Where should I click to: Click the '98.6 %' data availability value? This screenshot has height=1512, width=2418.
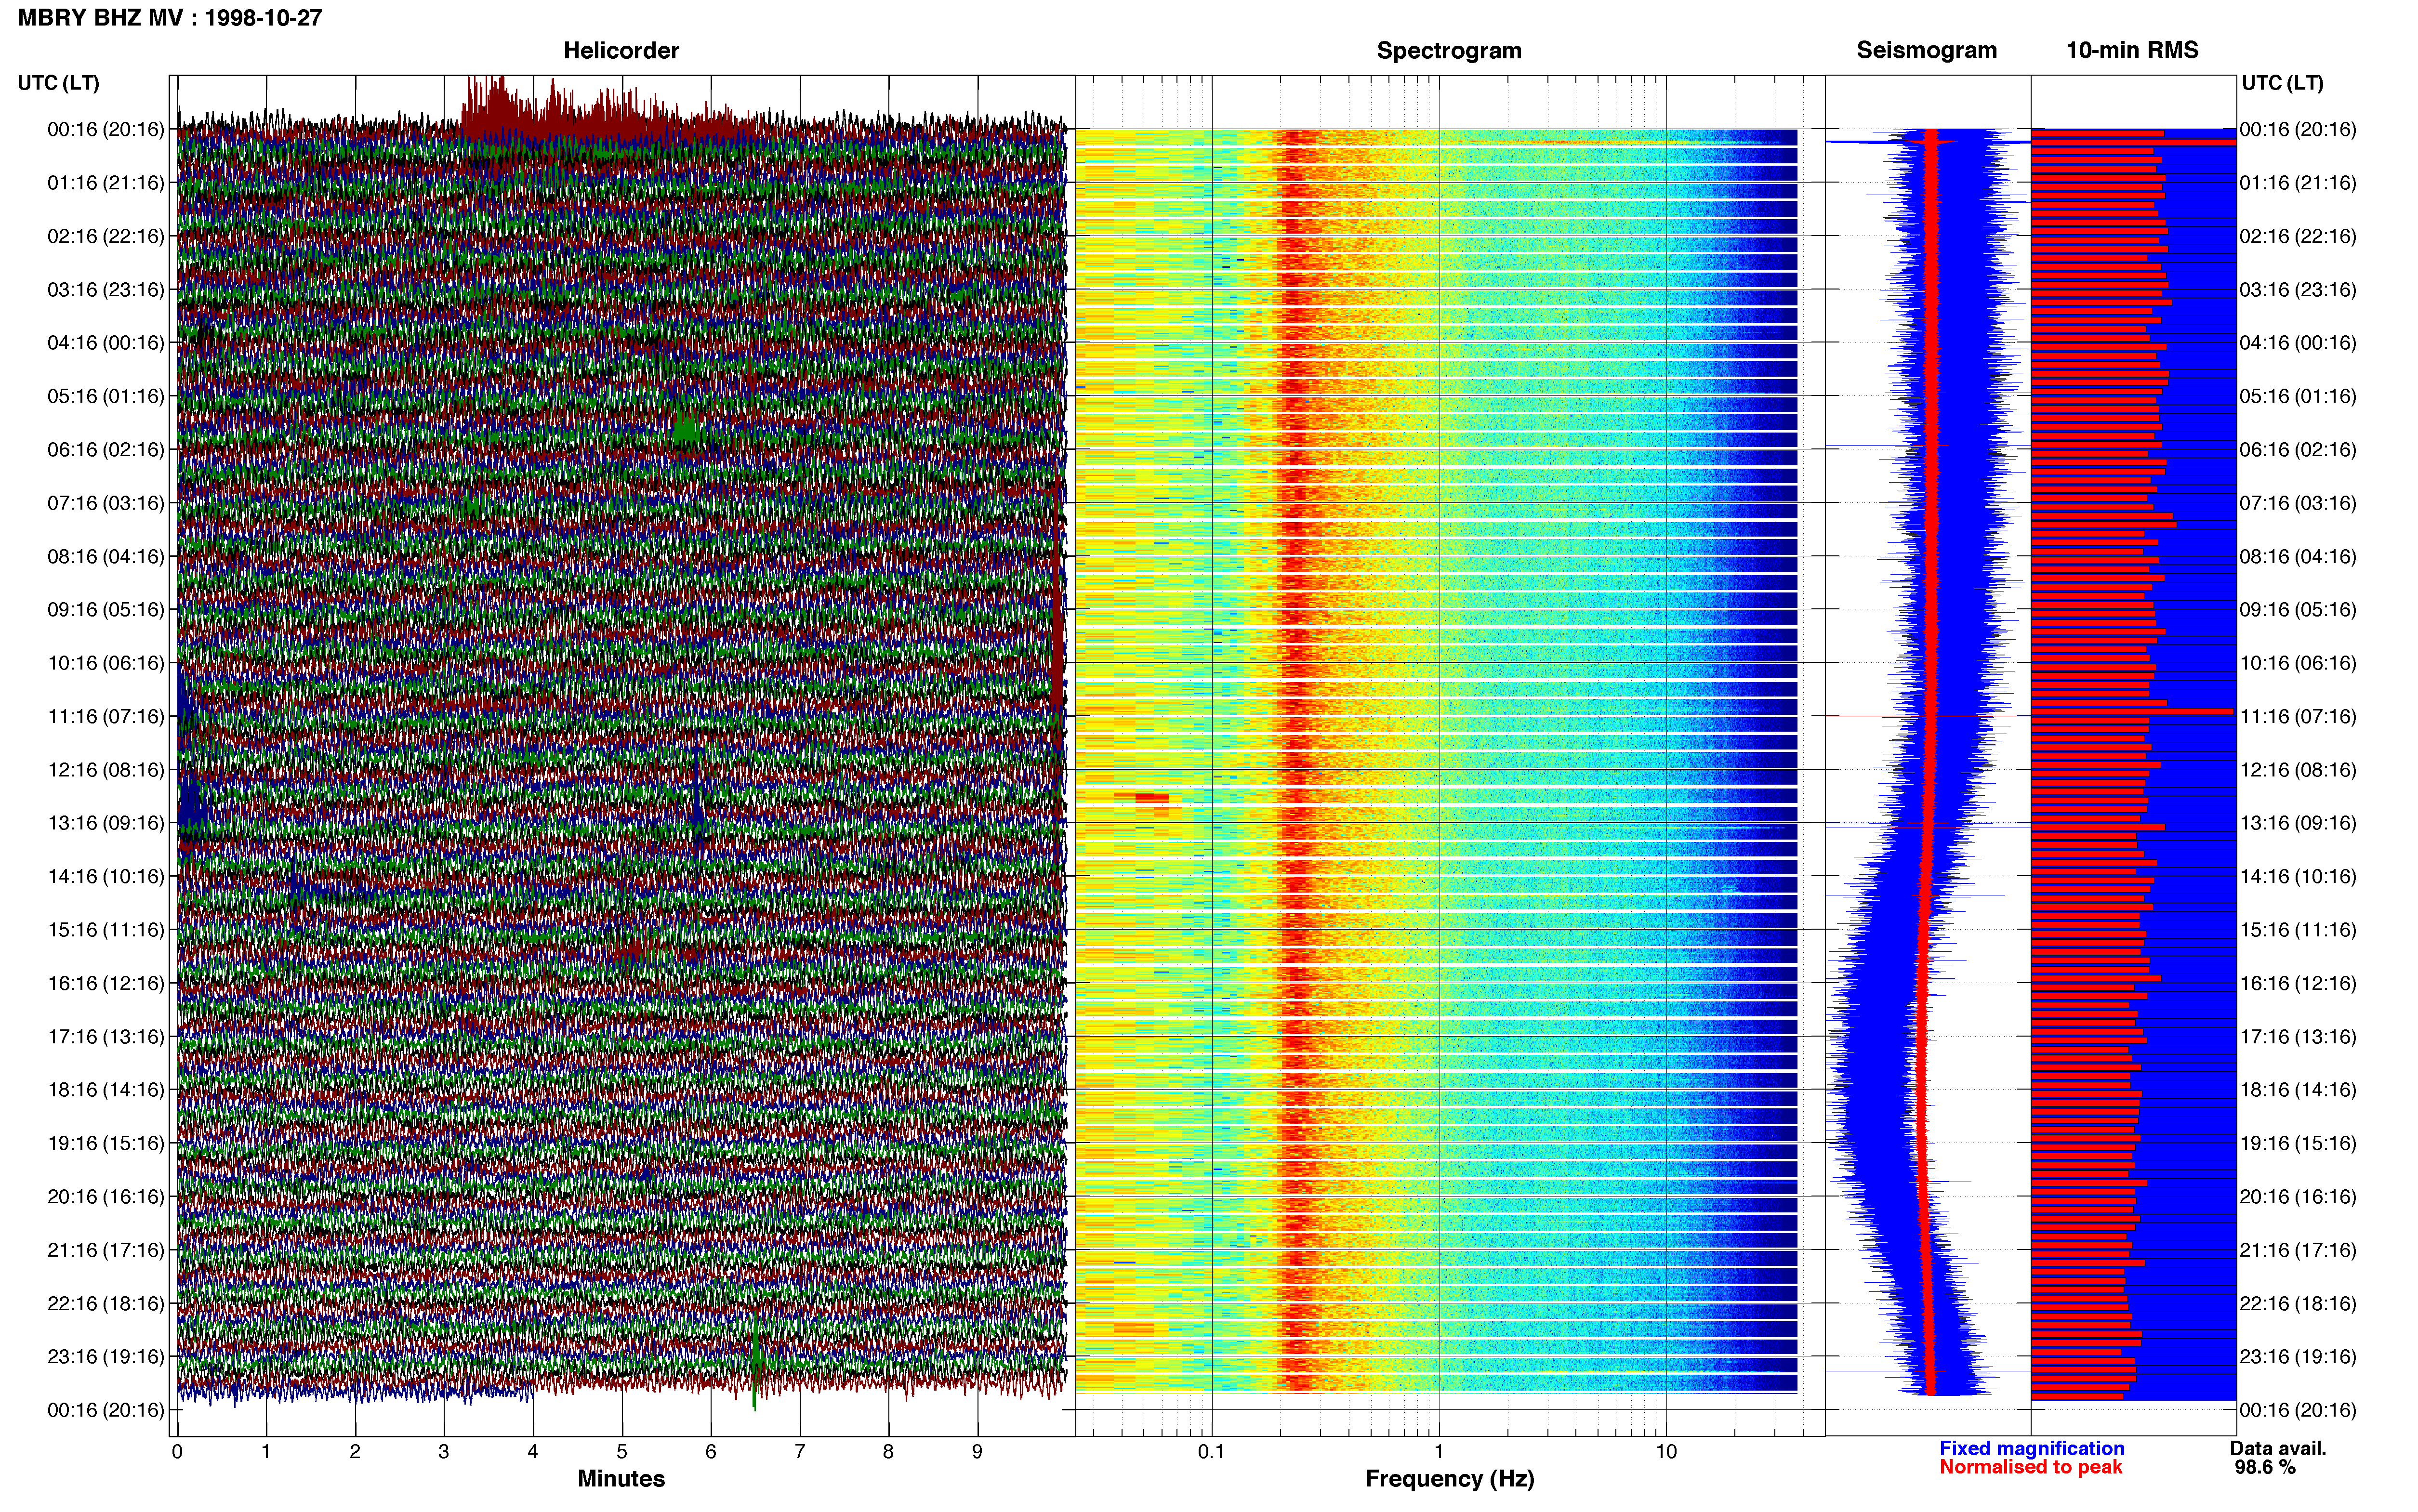point(2265,1467)
